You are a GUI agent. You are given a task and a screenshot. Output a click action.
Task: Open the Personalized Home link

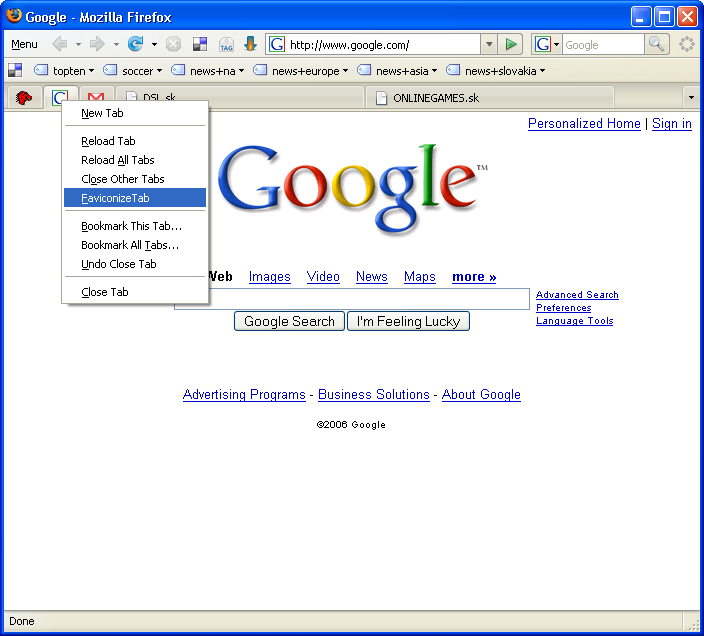(584, 123)
